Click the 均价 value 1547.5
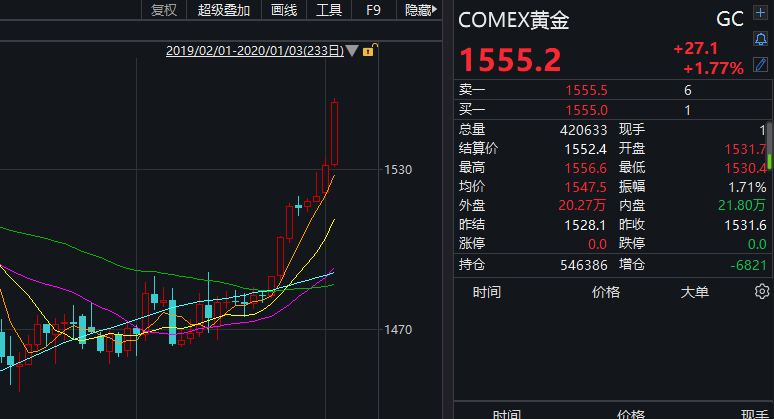The width and height of the screenshot is (774, 419). click(585, 187)
